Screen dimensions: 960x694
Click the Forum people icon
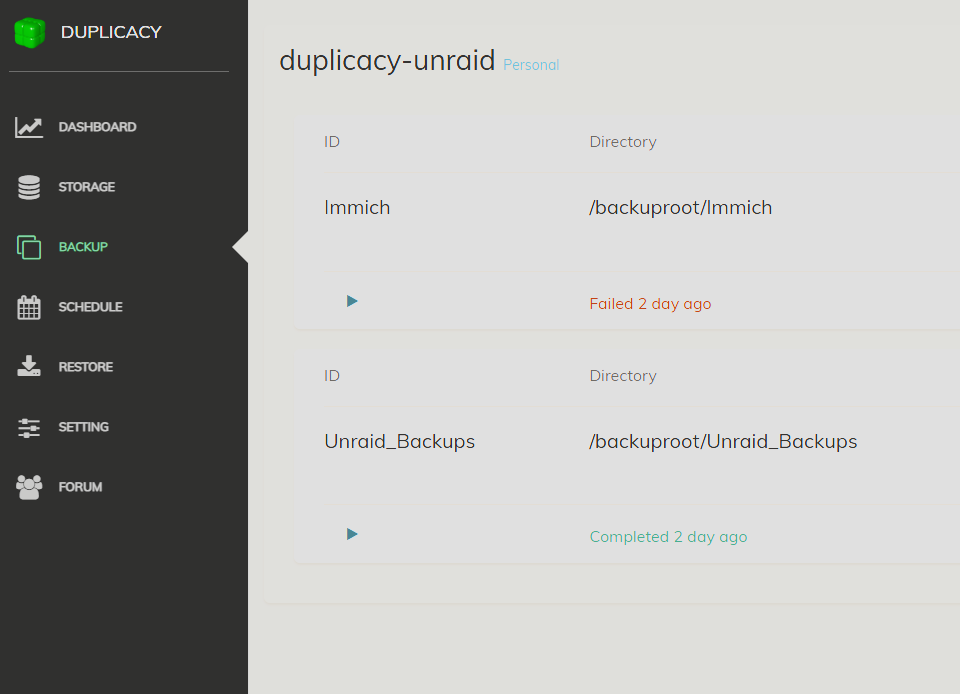click(x=29, y=487)
